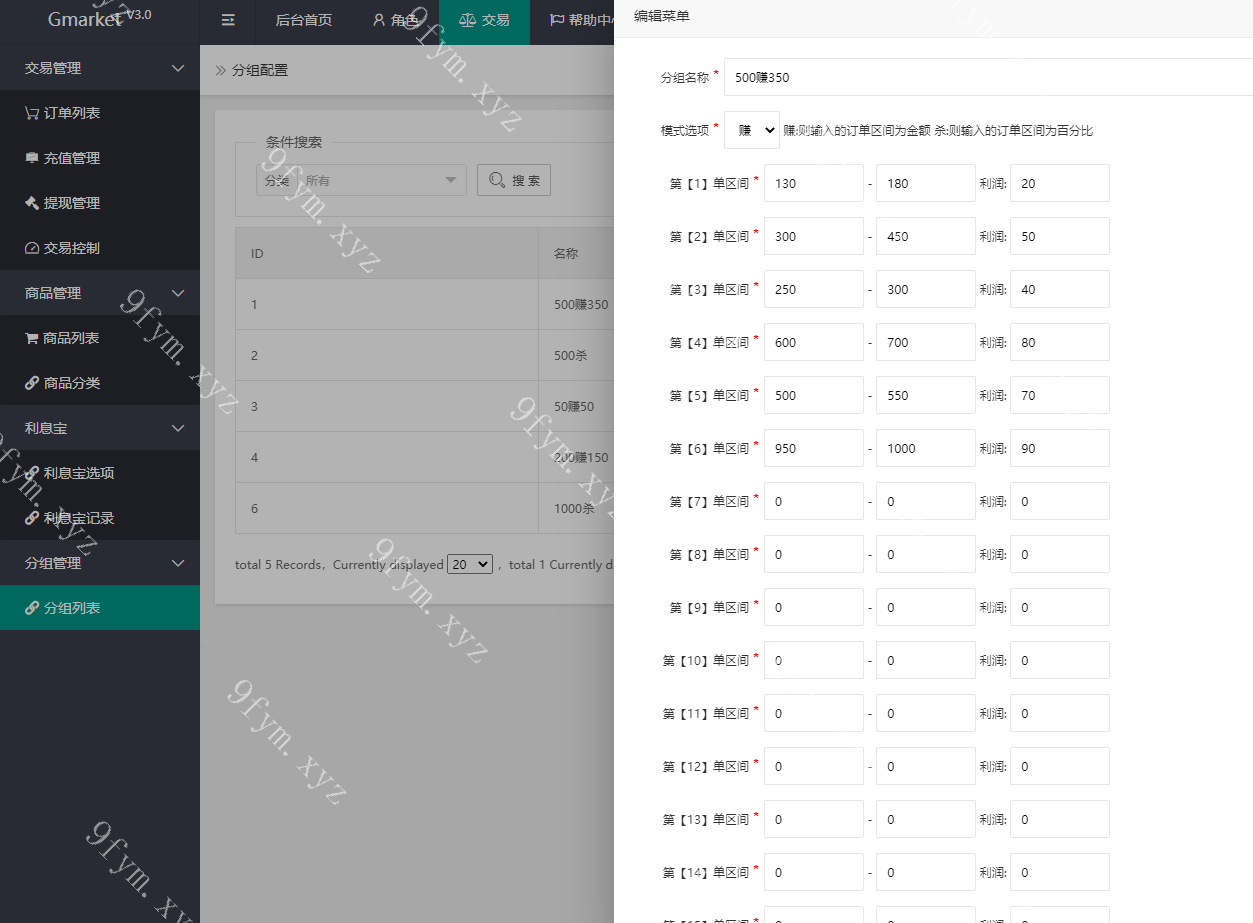Viewport: 1253px width, 923px height.
Task: Edit the 分组名称 field containing 500赚350
Action: 988,77
